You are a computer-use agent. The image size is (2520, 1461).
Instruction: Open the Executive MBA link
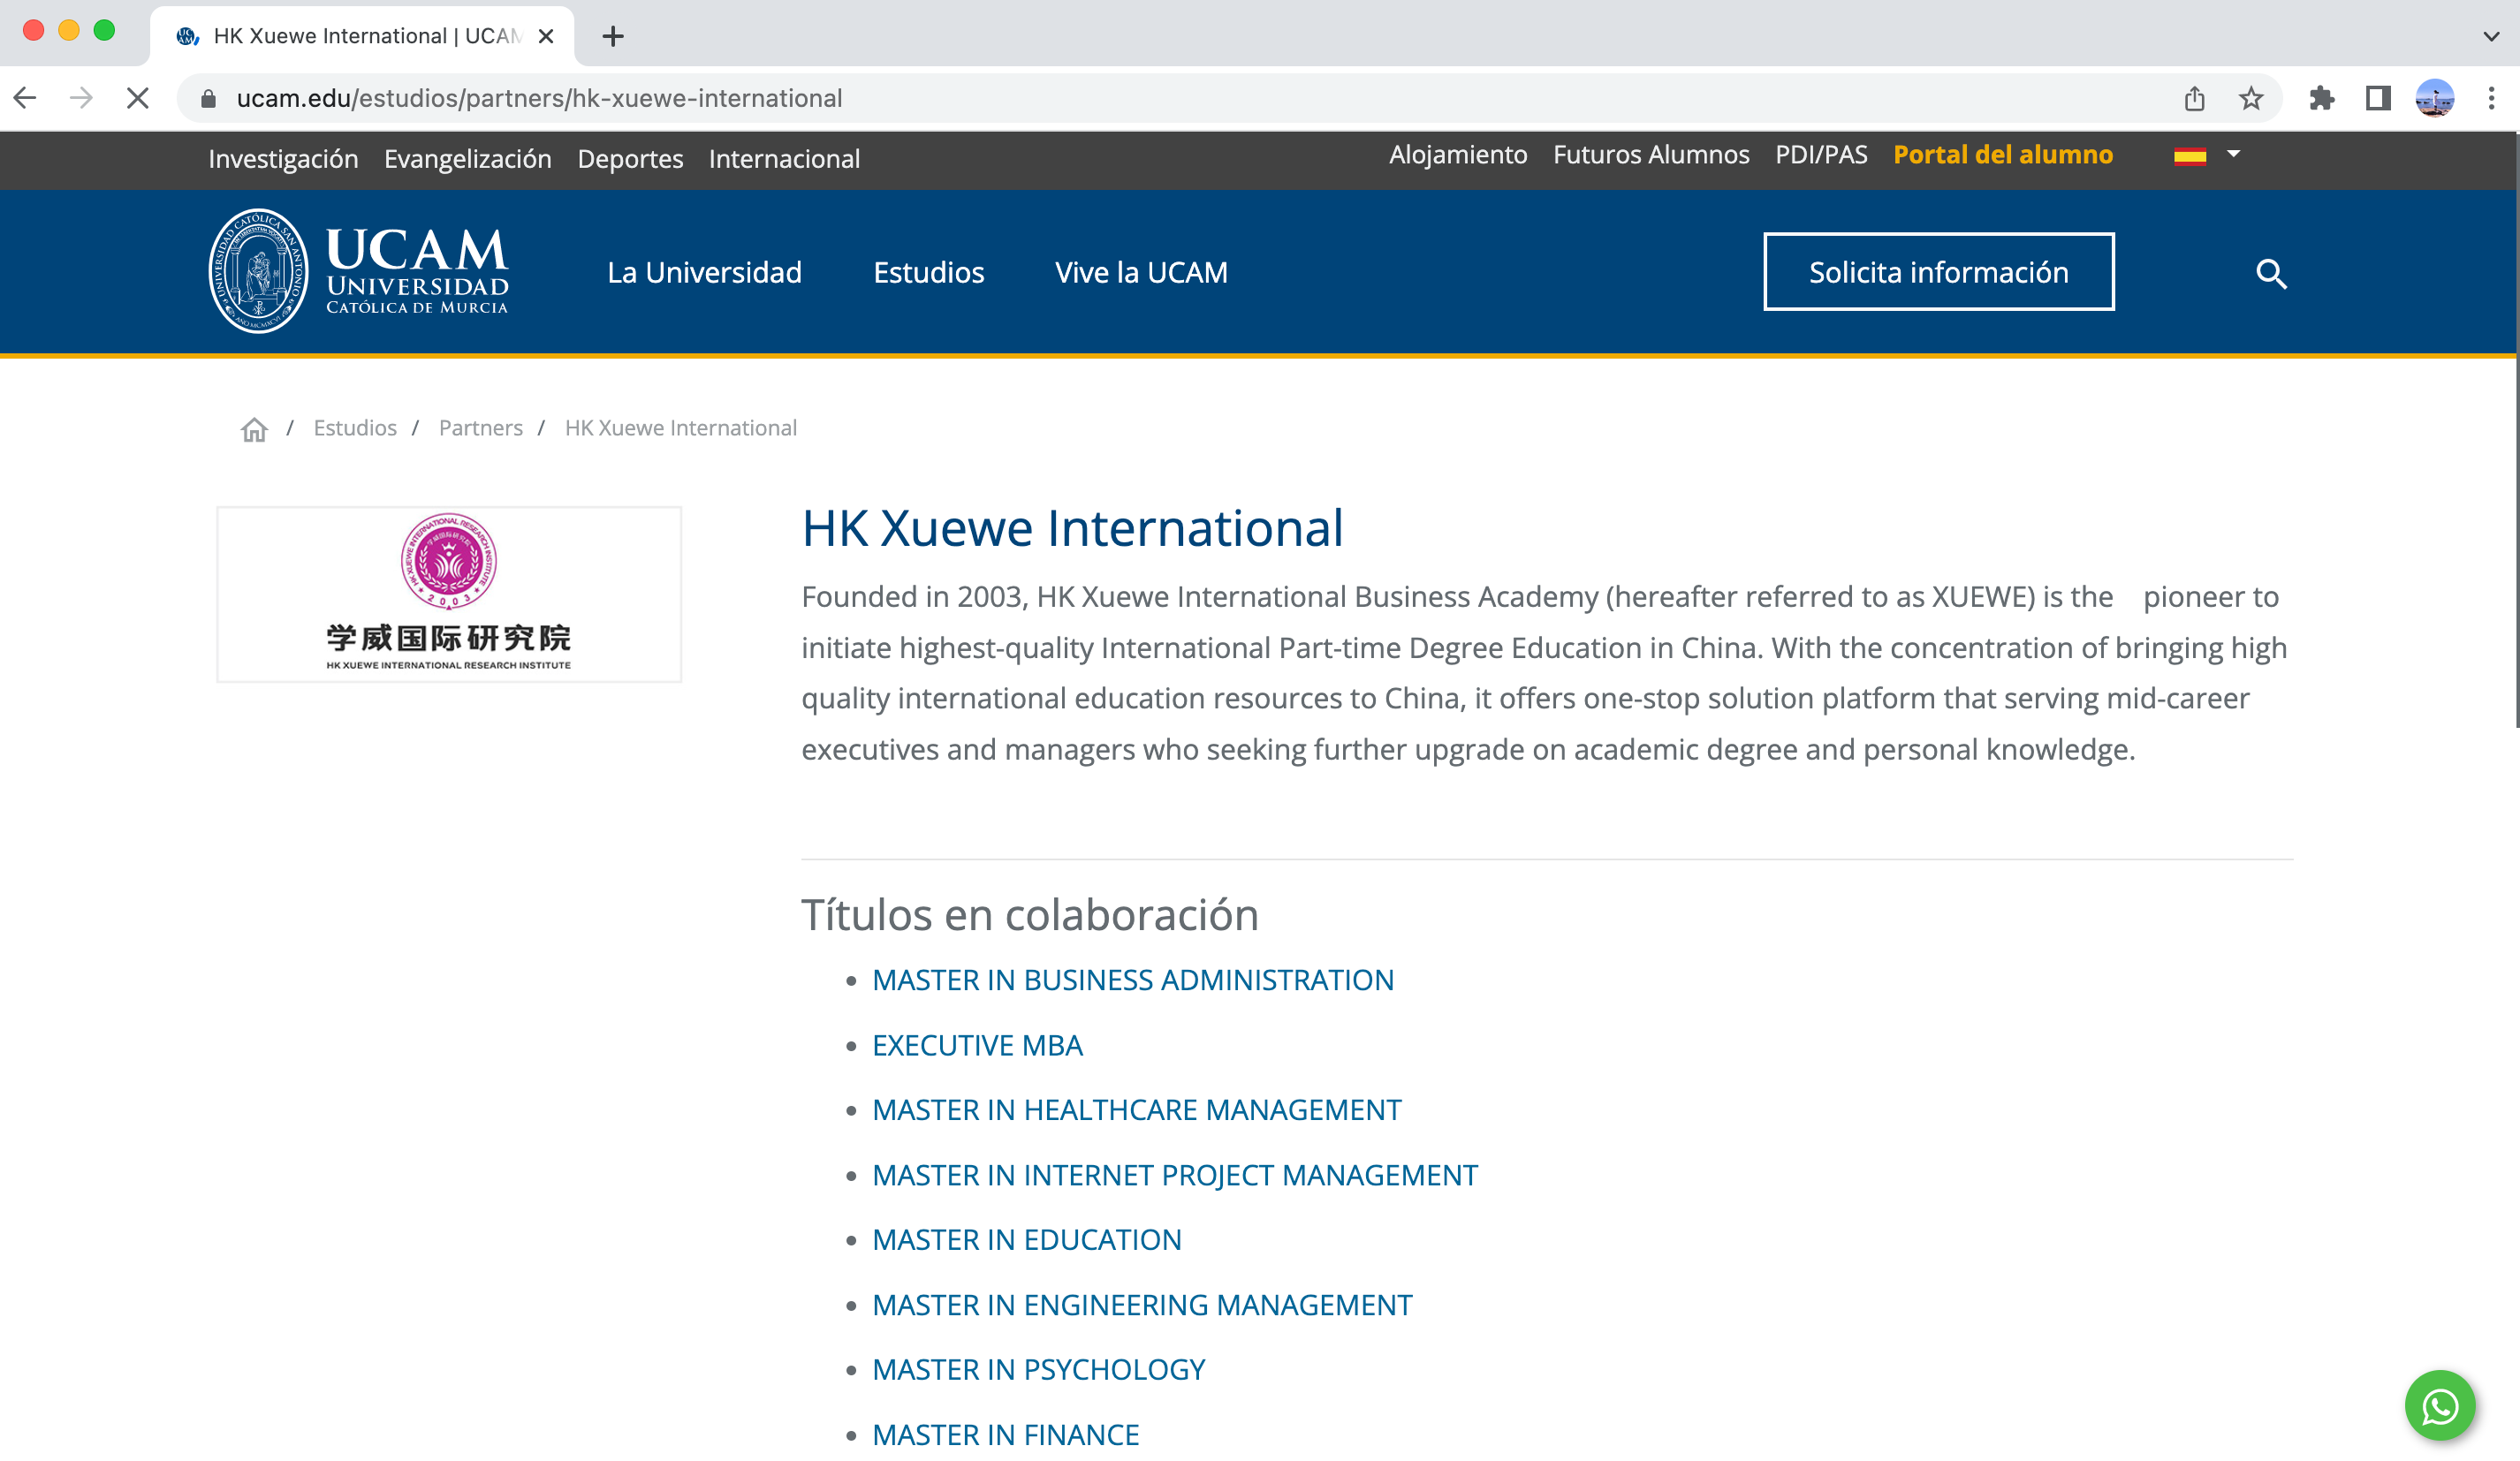(976, 1045)
